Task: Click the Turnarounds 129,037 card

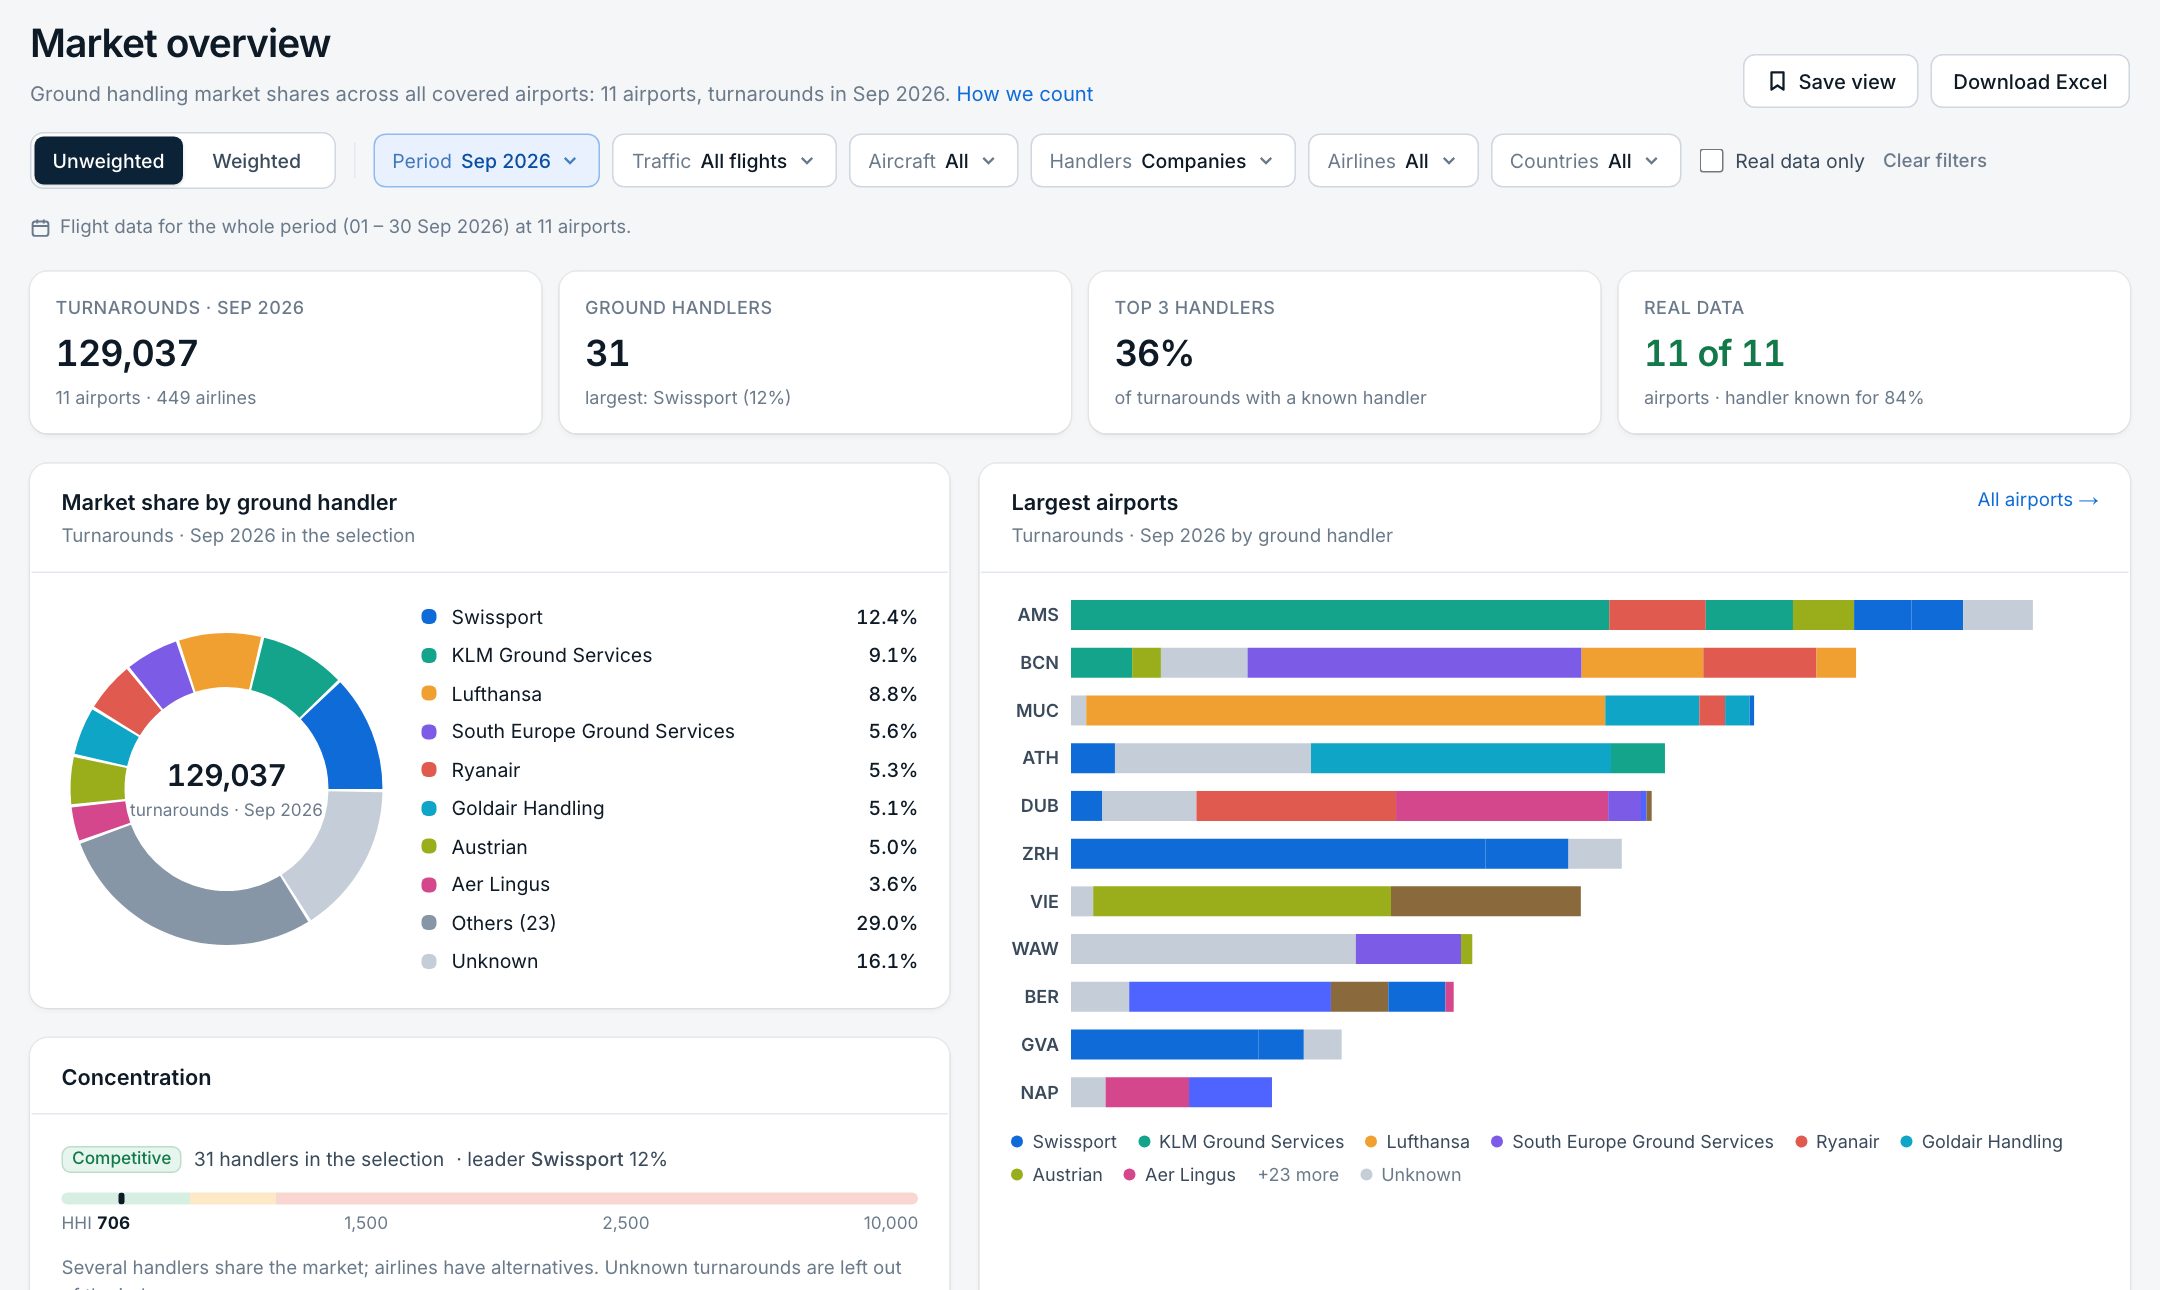Action: coord(286,352)
